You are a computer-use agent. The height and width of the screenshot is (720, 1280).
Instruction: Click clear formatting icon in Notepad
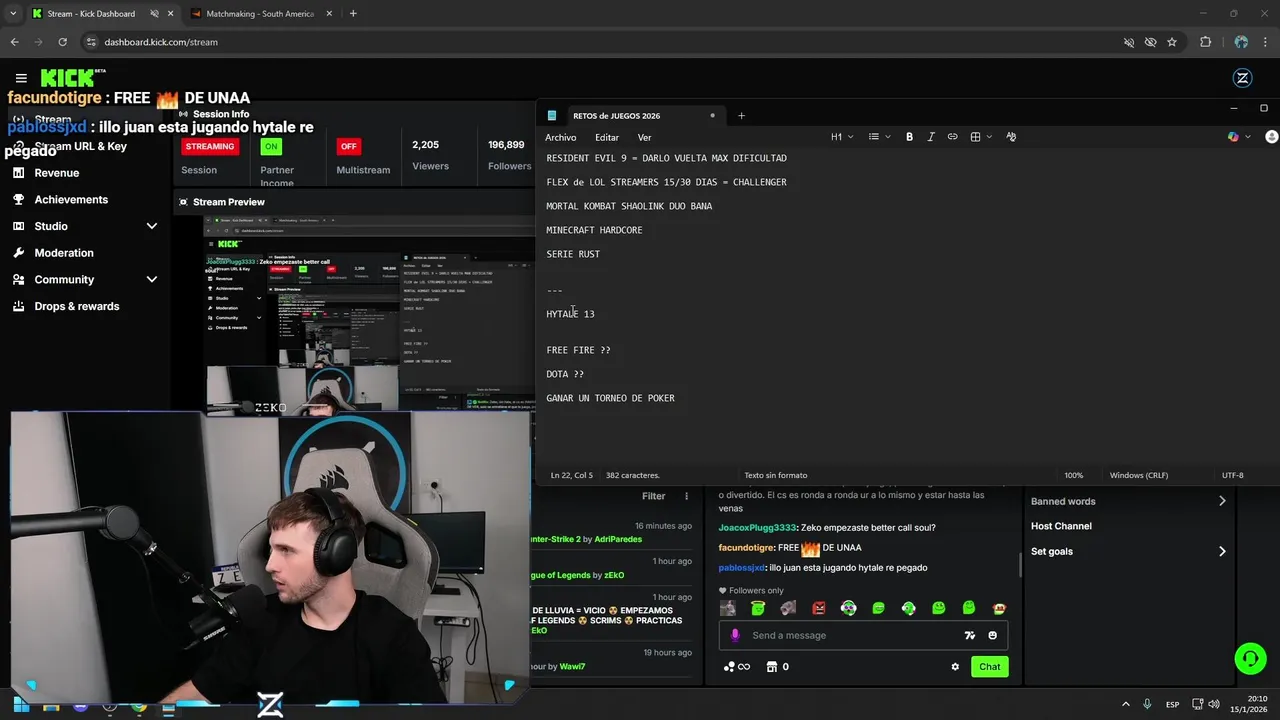click(x=1011, y=137)
